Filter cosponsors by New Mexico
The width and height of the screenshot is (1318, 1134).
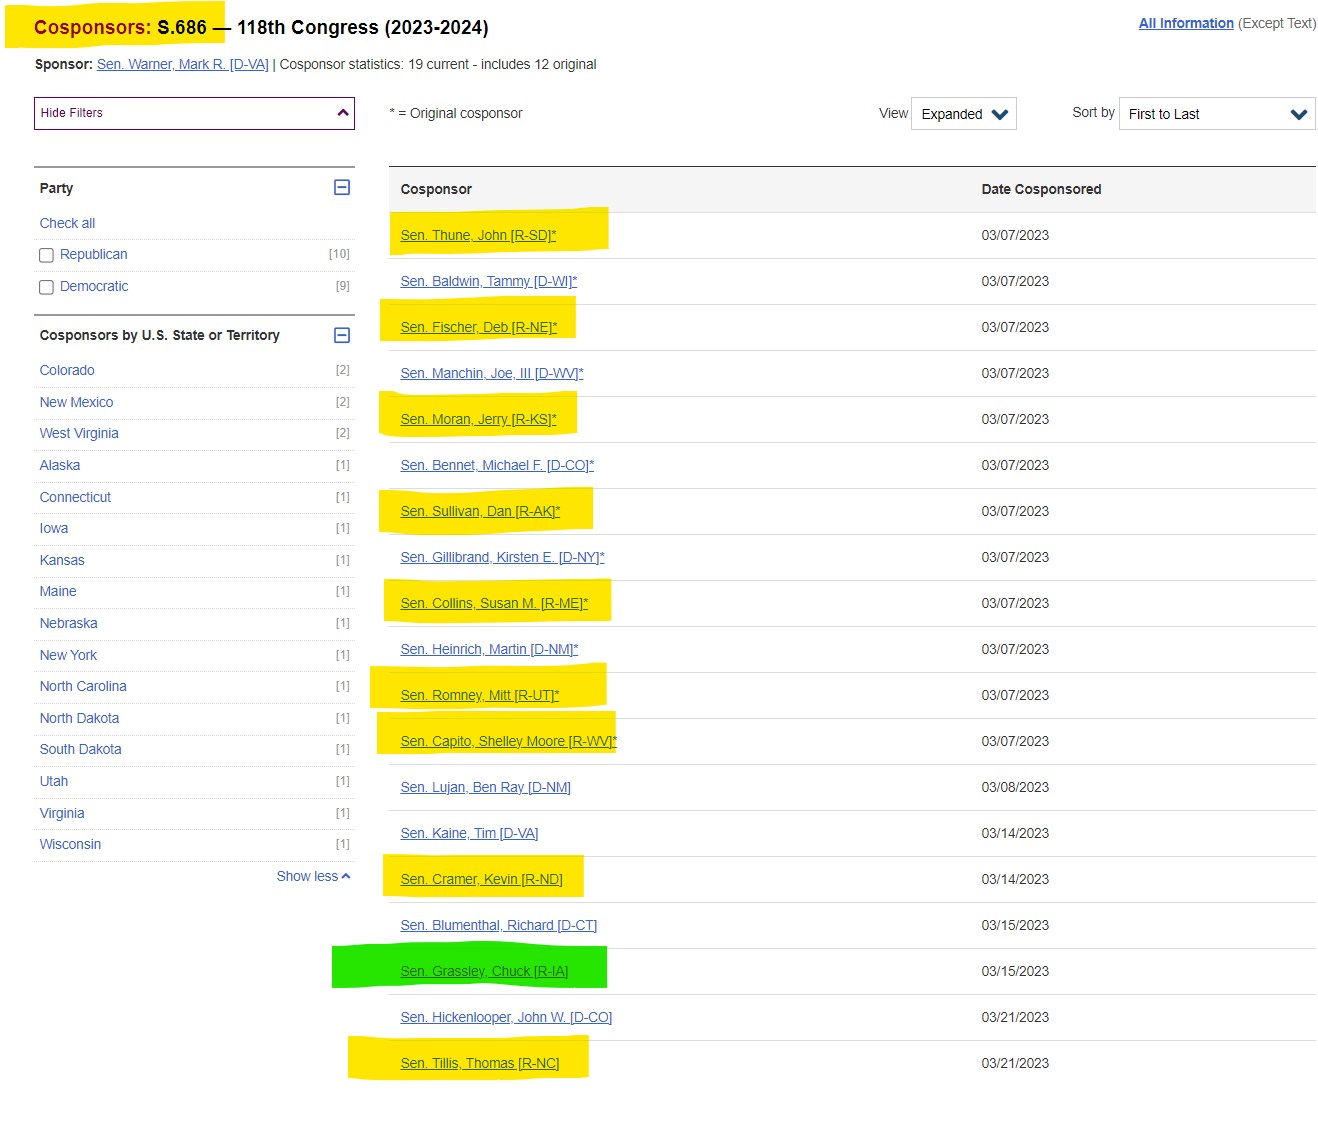pos(76,402)
